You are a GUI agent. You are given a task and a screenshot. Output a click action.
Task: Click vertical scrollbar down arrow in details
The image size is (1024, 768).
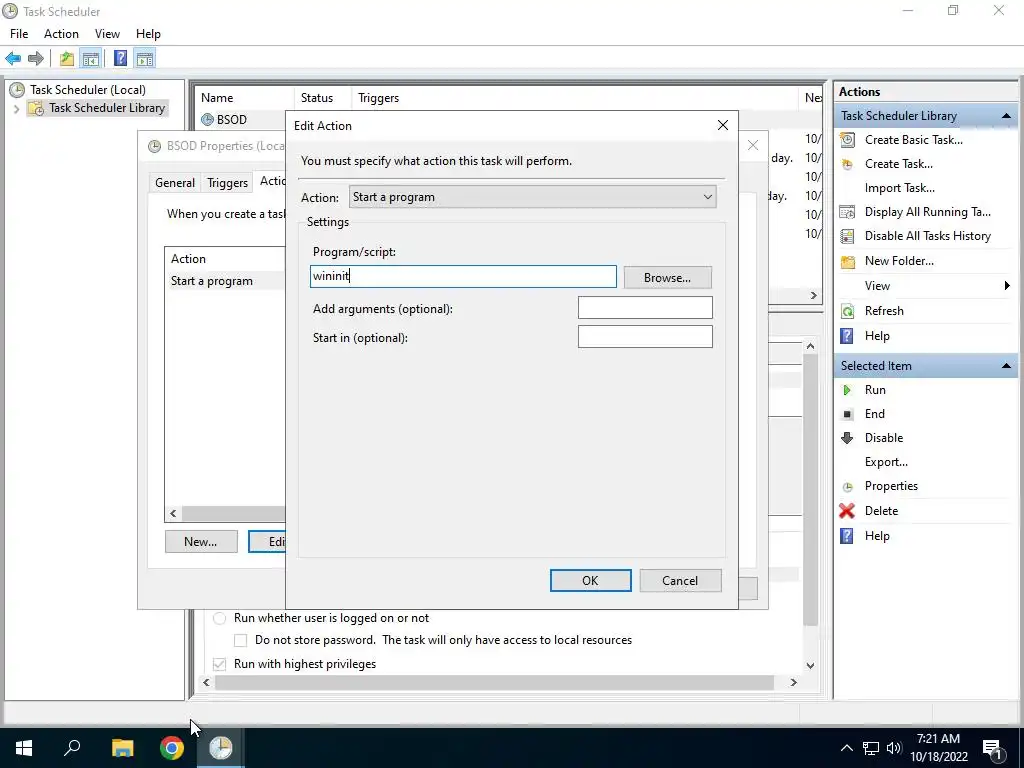(x=810, y=665)
